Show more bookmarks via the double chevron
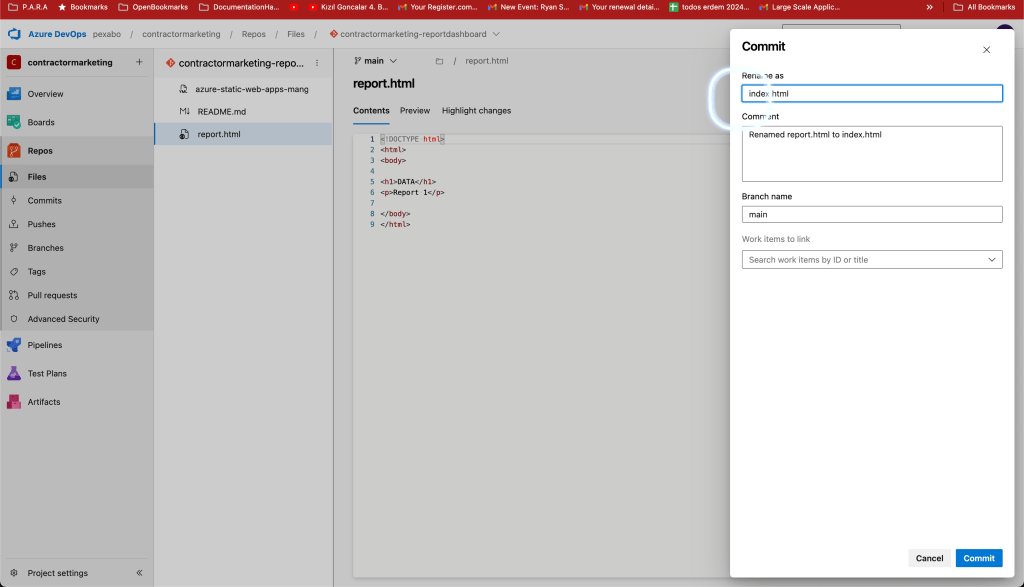This screenshot has width=1024, height=587. (929, 7)
